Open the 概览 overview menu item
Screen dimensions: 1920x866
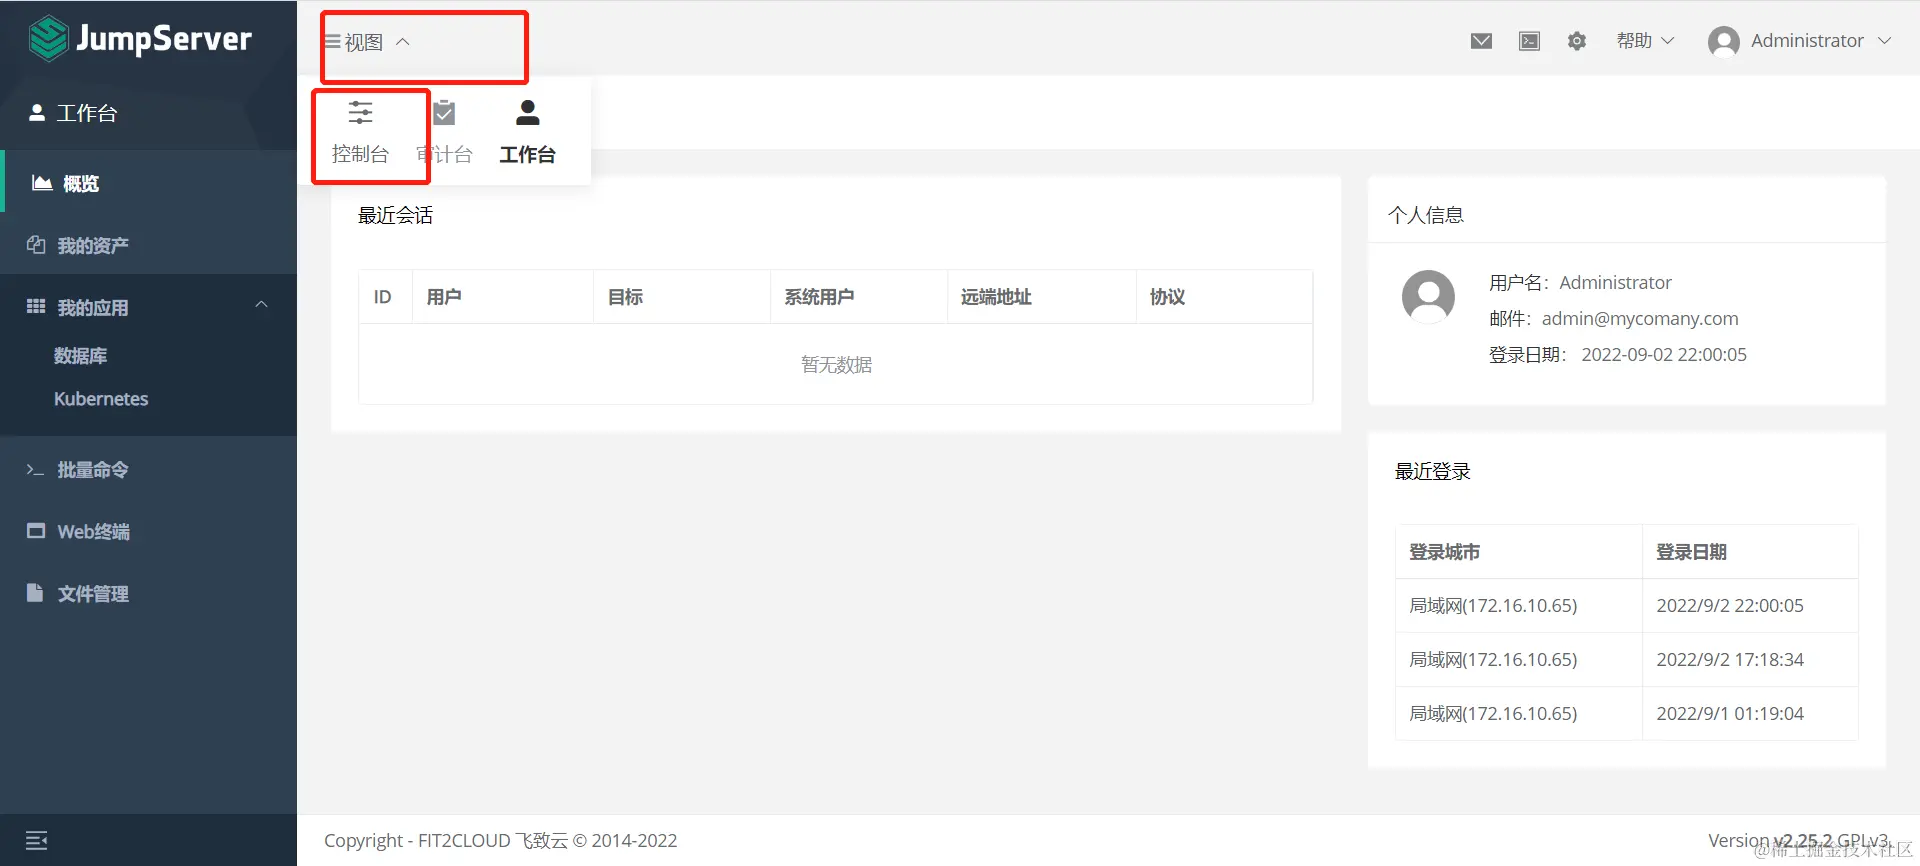point(148,183)
